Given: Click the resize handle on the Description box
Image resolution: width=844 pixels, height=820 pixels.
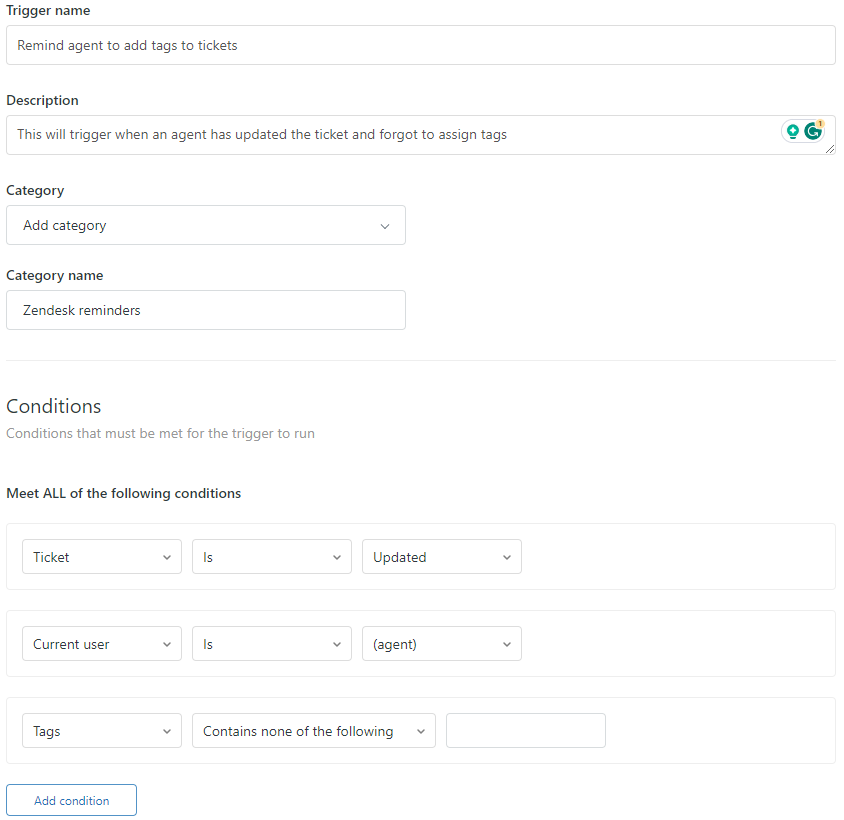Looking at the screenshot, I should point(831,150).
